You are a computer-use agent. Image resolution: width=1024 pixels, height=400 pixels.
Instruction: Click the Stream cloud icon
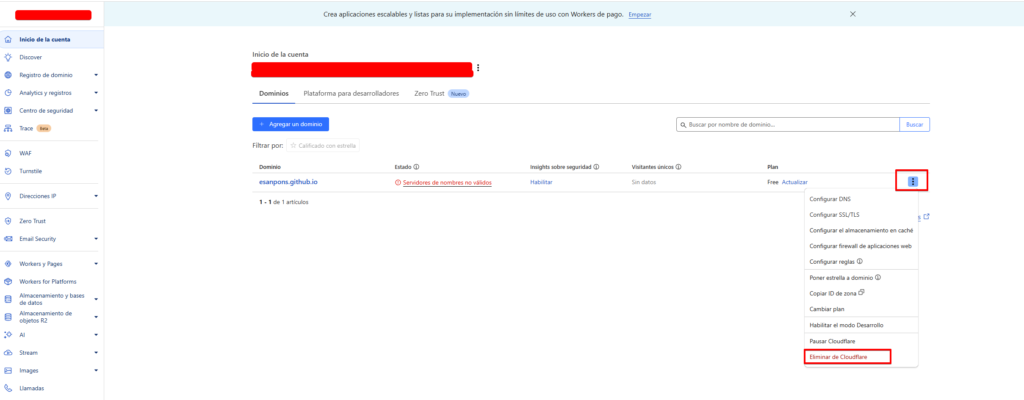pos(8,352)
